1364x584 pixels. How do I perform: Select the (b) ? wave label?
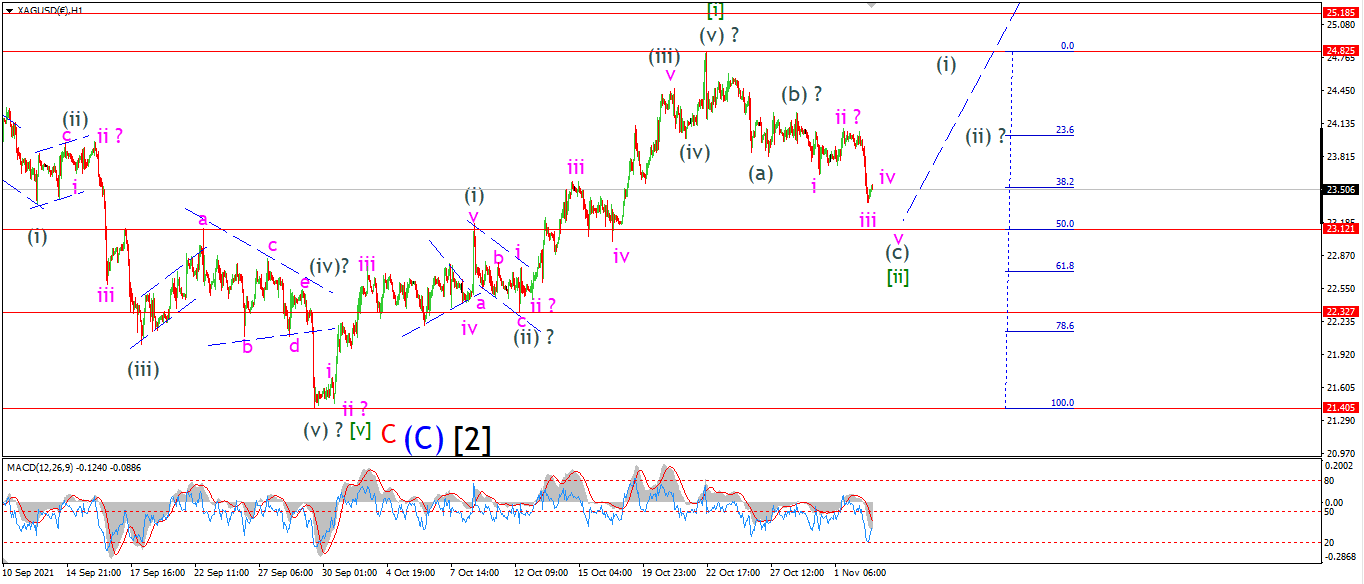point(802,95)
